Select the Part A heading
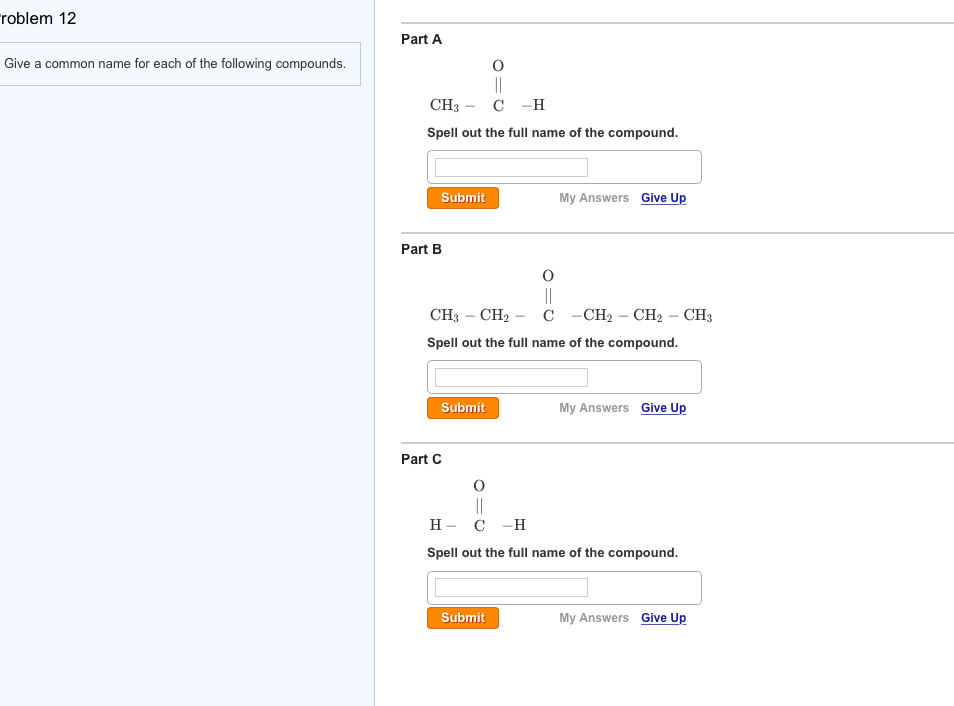Viewport: 954px width, 706px height. (421, 38)
